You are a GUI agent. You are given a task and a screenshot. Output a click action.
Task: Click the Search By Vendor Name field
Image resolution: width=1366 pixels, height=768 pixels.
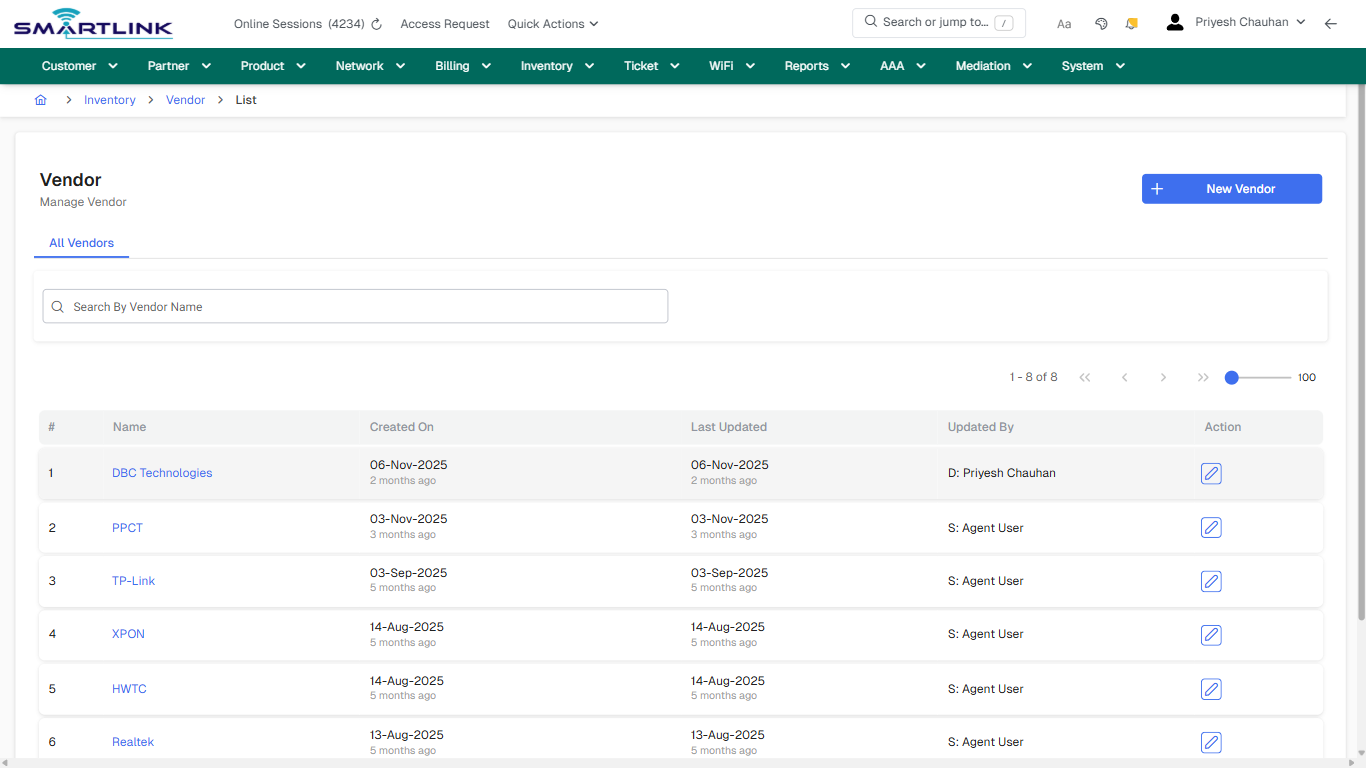(x=355, y=306)
